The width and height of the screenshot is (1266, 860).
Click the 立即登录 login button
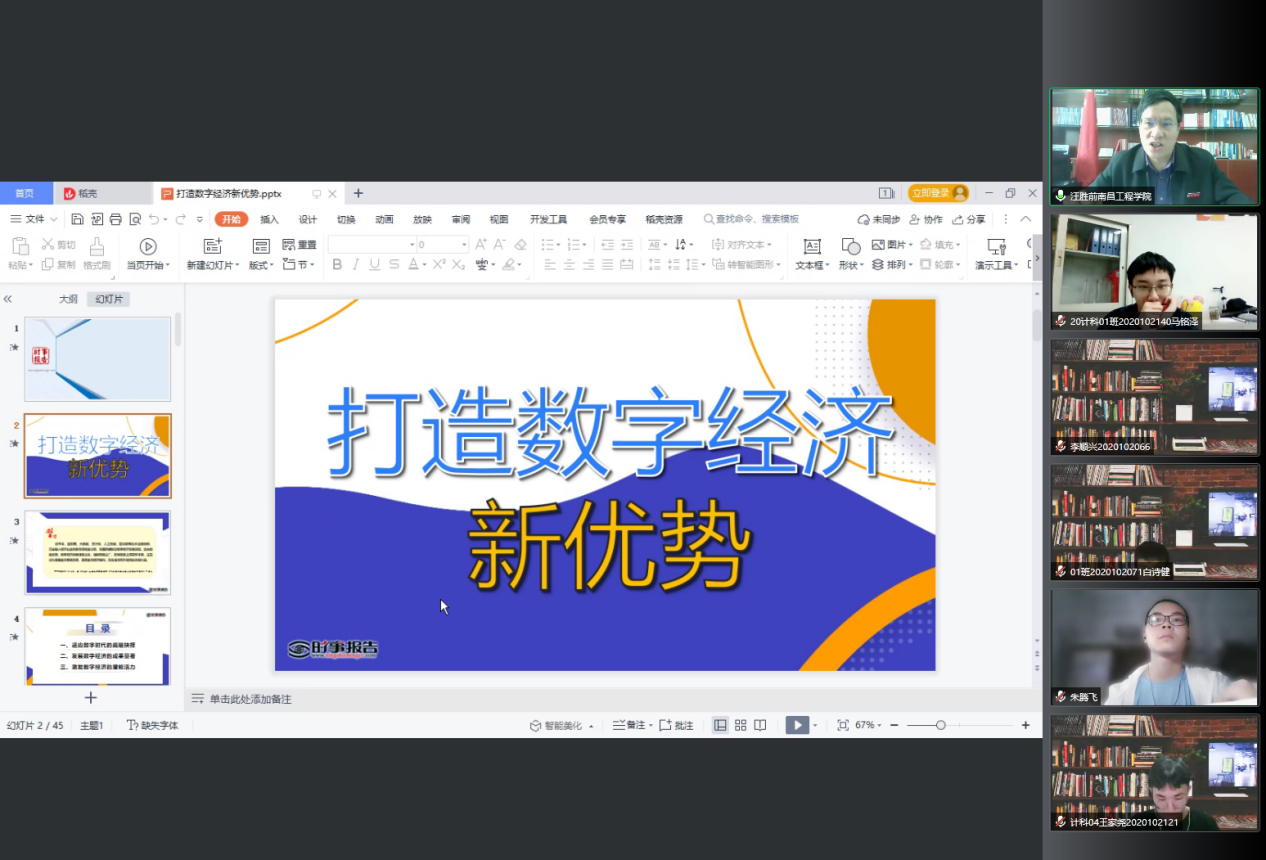pos(938,193)
